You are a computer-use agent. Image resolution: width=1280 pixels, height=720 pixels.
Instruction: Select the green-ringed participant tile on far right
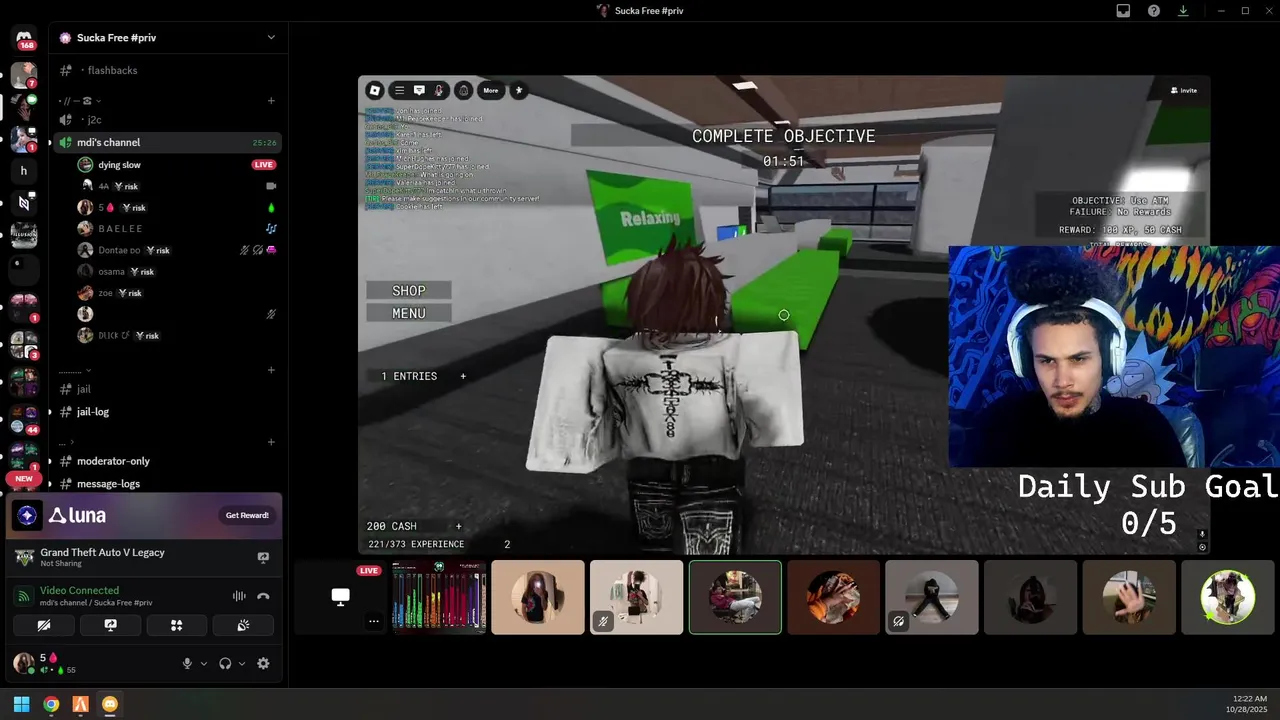pos(1227,597)
